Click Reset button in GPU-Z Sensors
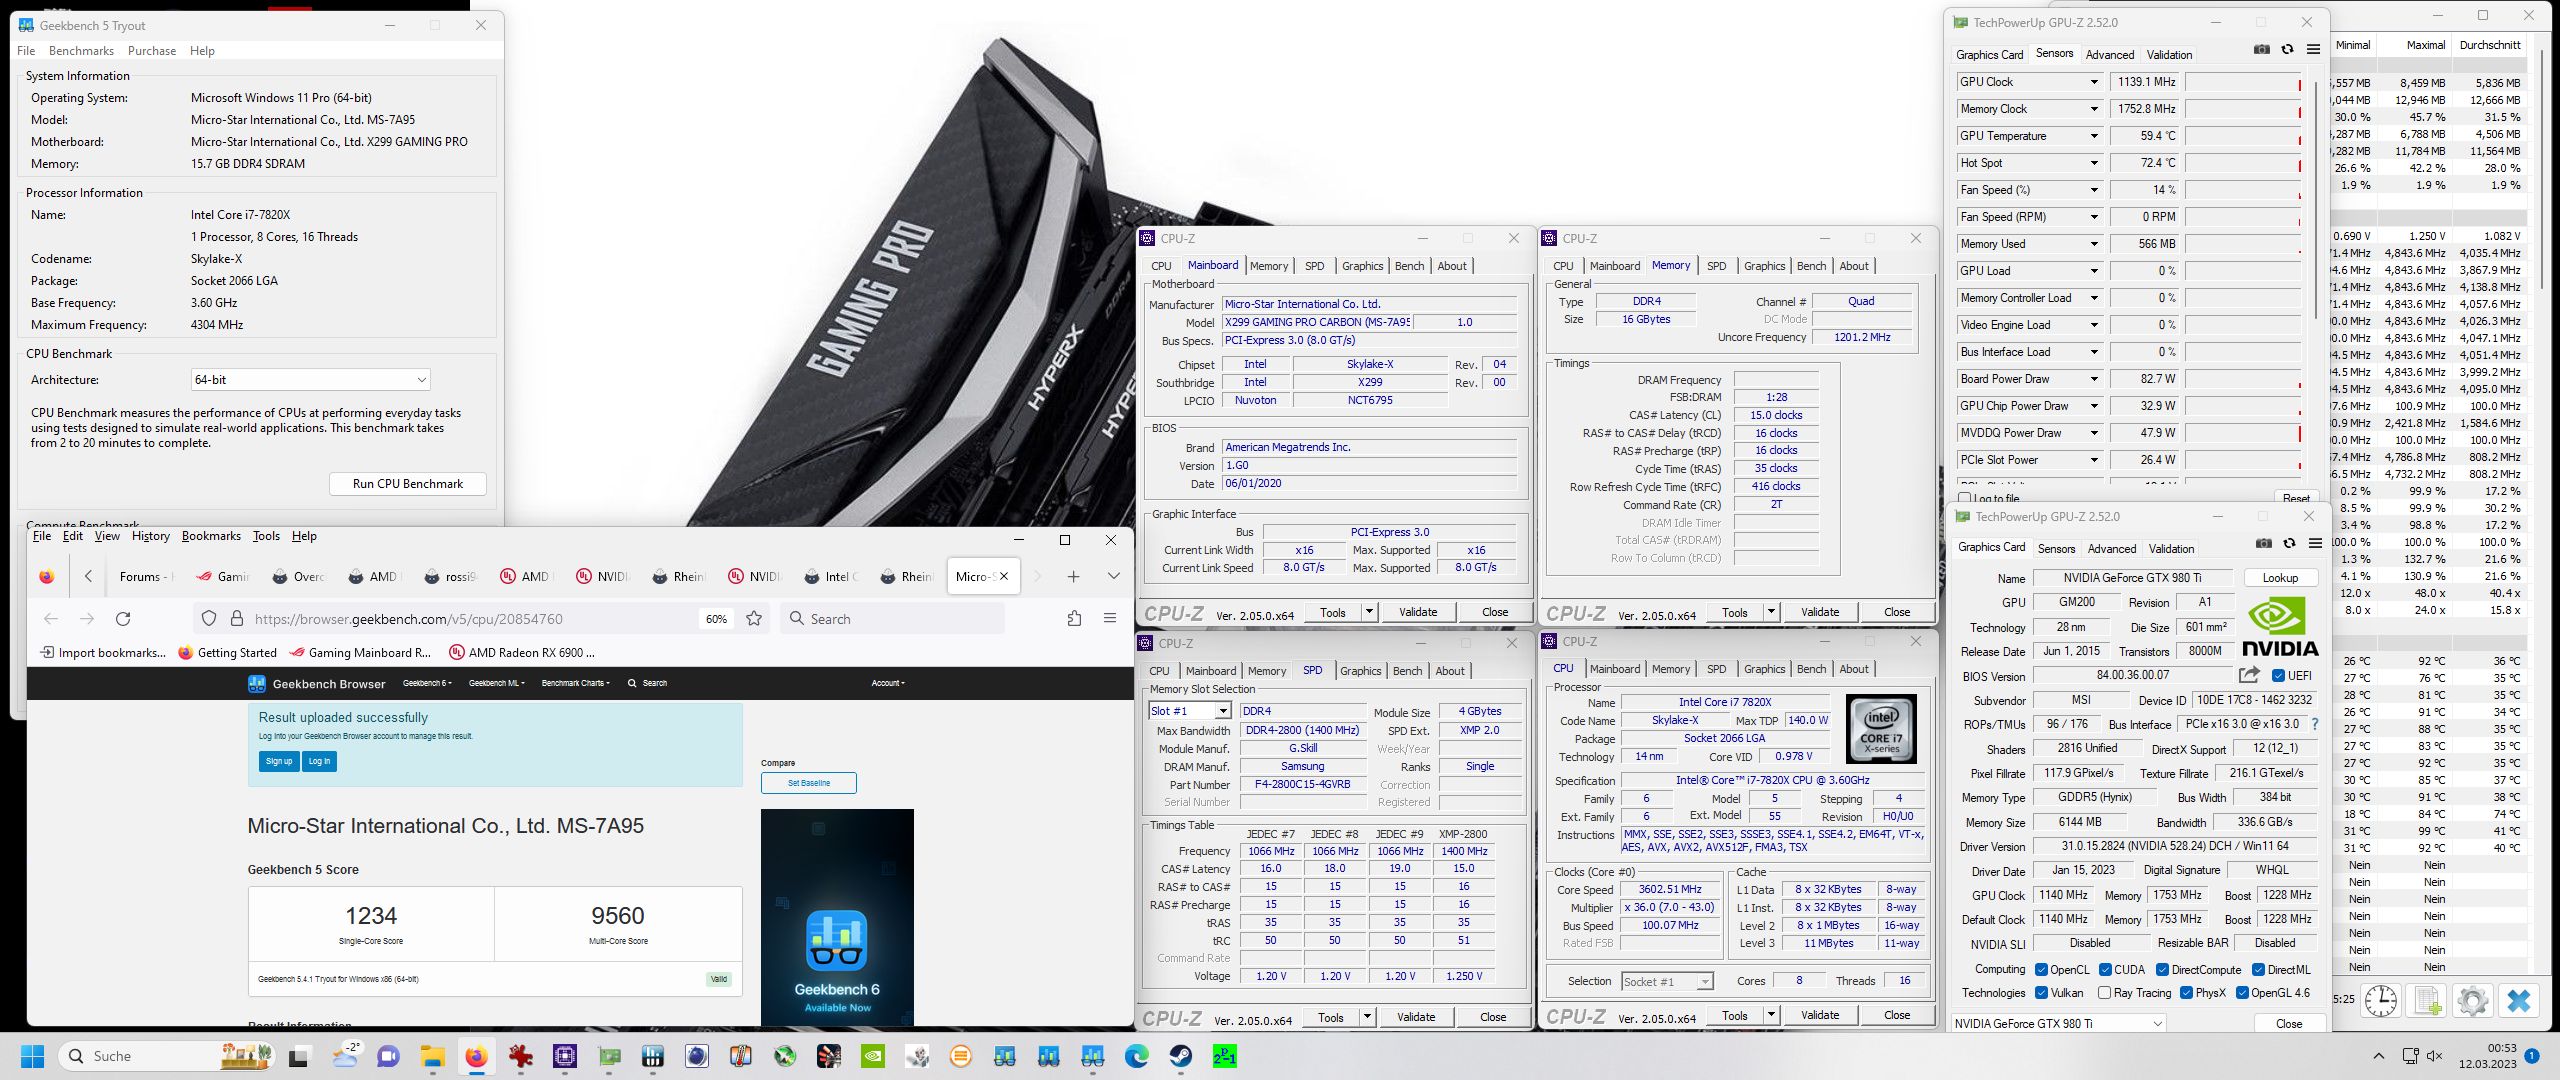Image resolution: width=2560 pixels, height=1080 pixels. (x=2296, y=498)
